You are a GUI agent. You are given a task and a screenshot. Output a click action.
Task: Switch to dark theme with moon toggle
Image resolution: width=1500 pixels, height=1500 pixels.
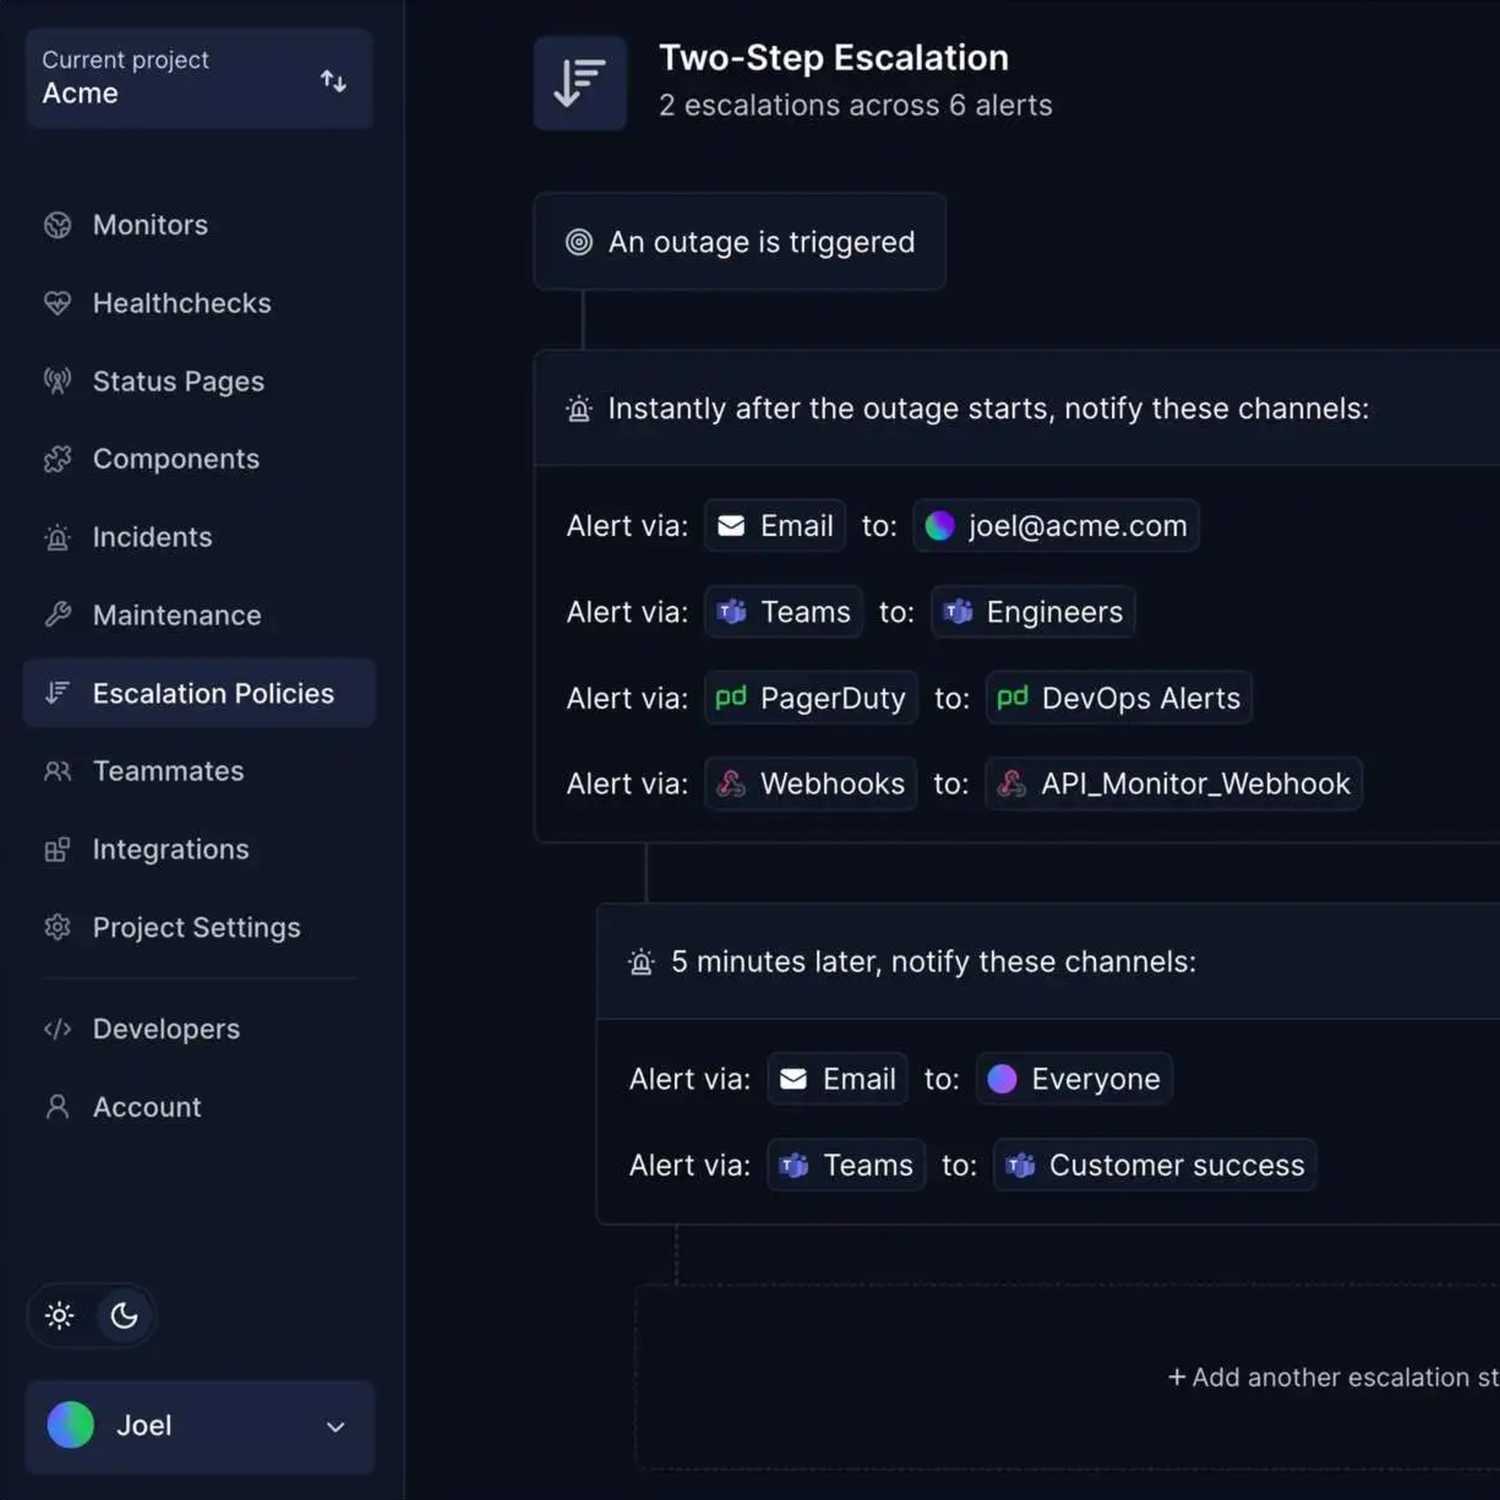[x=124, y=1316]
